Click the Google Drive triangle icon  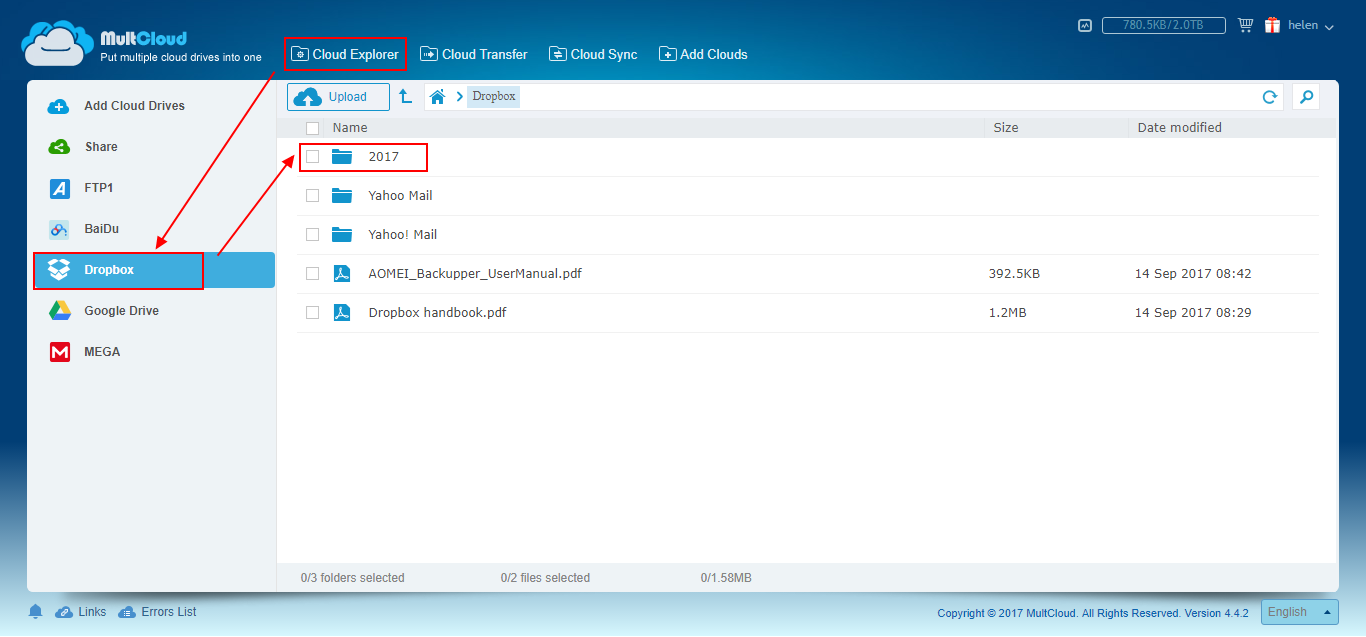pos(59,311)
